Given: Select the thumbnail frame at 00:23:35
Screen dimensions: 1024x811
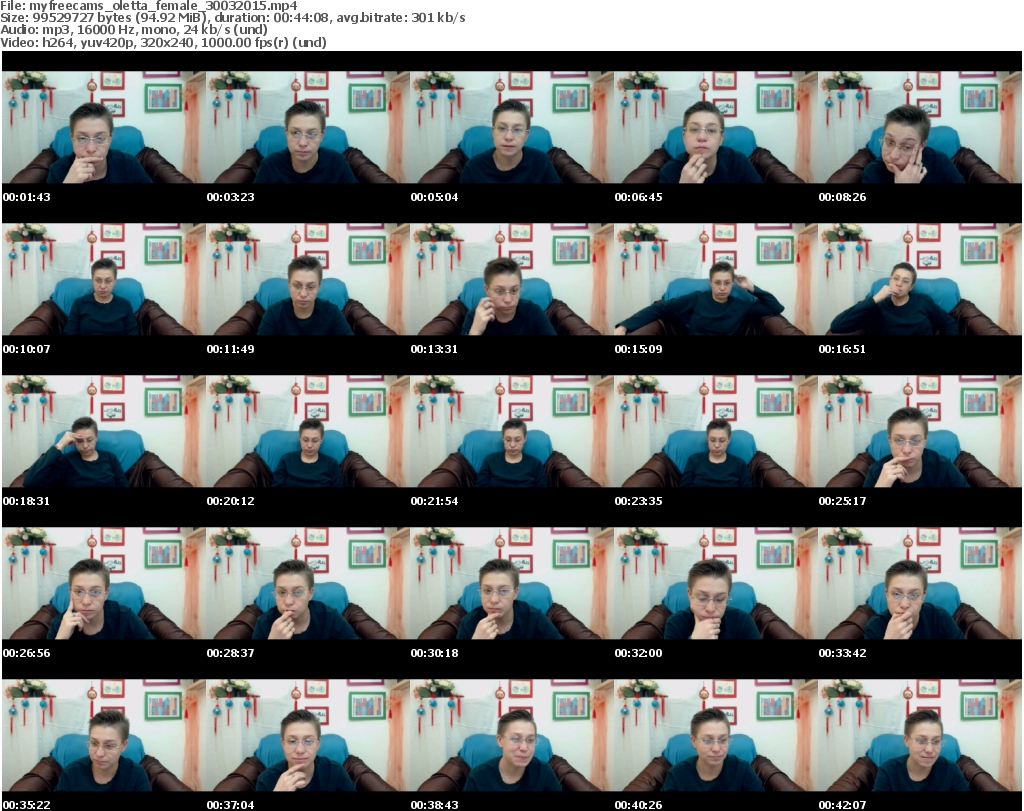Looking at the screenshot, I should coord(716,432).
